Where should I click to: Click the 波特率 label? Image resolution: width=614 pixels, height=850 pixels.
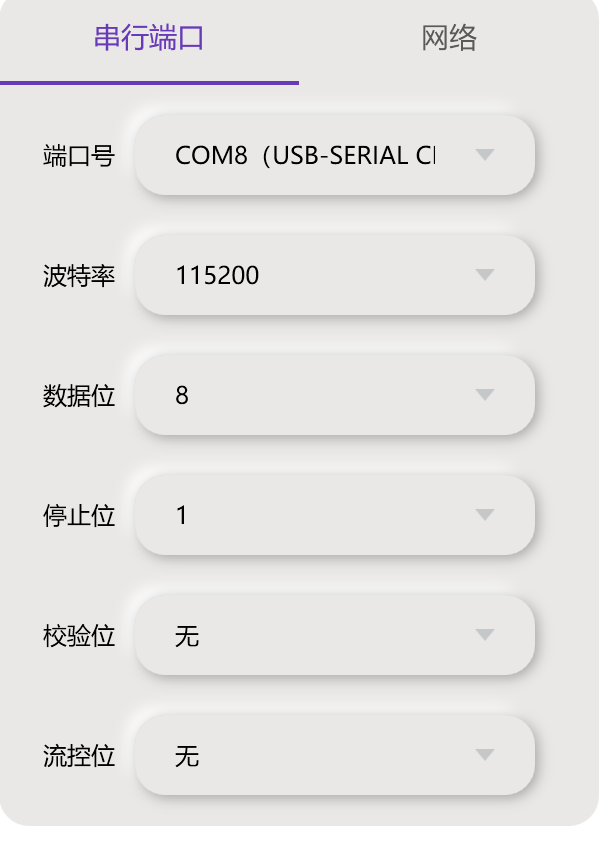click(75, 274)
